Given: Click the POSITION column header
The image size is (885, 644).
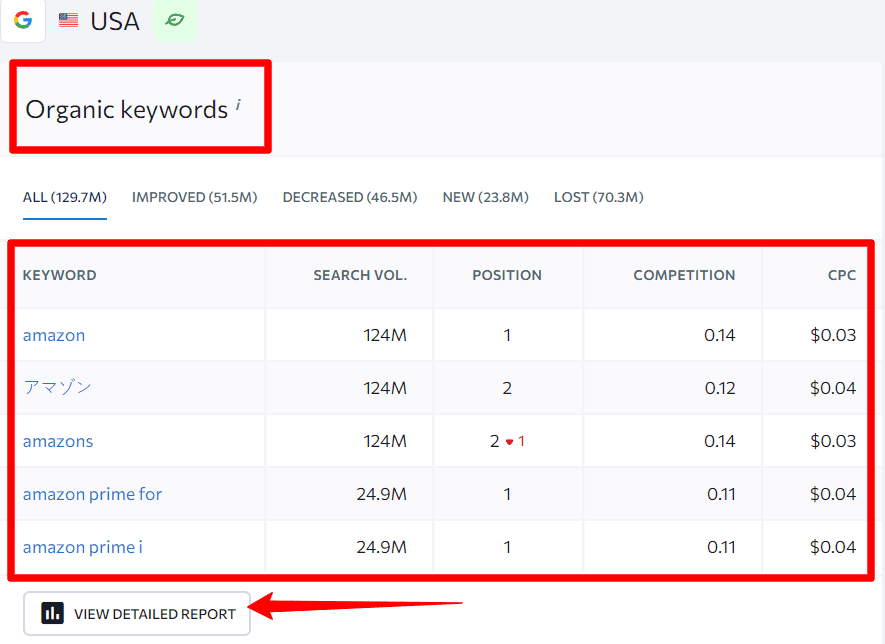Looking at the screenshot, I should tap(507, 275).
